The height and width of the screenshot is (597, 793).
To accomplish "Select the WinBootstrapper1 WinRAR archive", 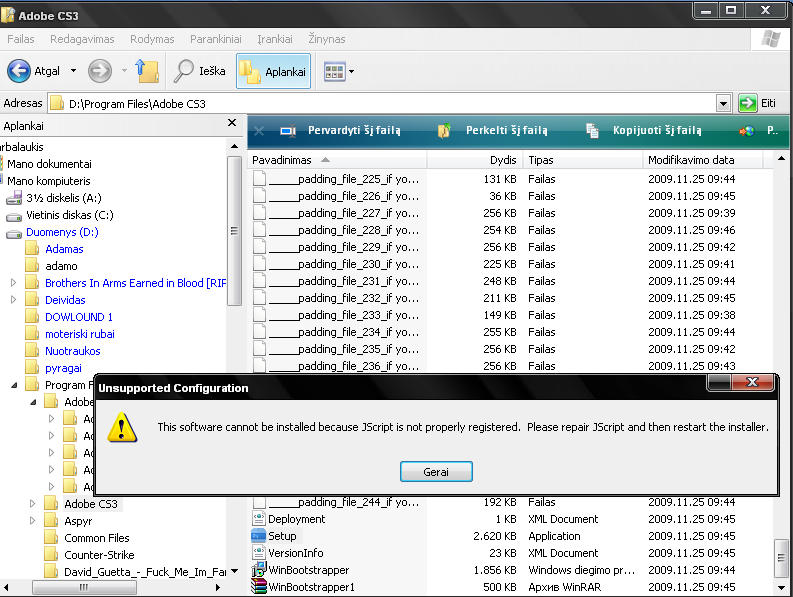I will point(311,587).
